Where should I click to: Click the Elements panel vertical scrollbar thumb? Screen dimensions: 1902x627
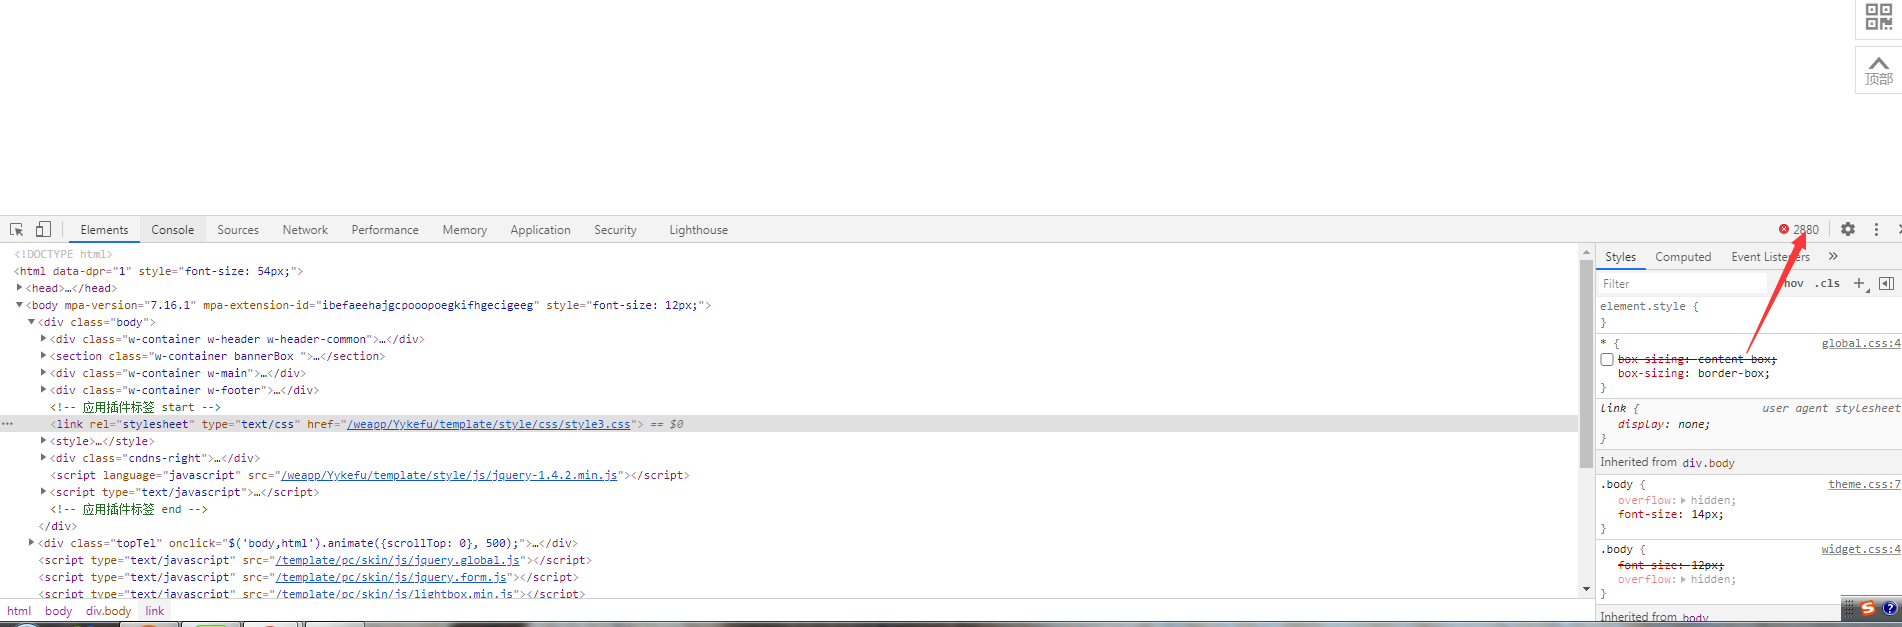coord(1586,363)
